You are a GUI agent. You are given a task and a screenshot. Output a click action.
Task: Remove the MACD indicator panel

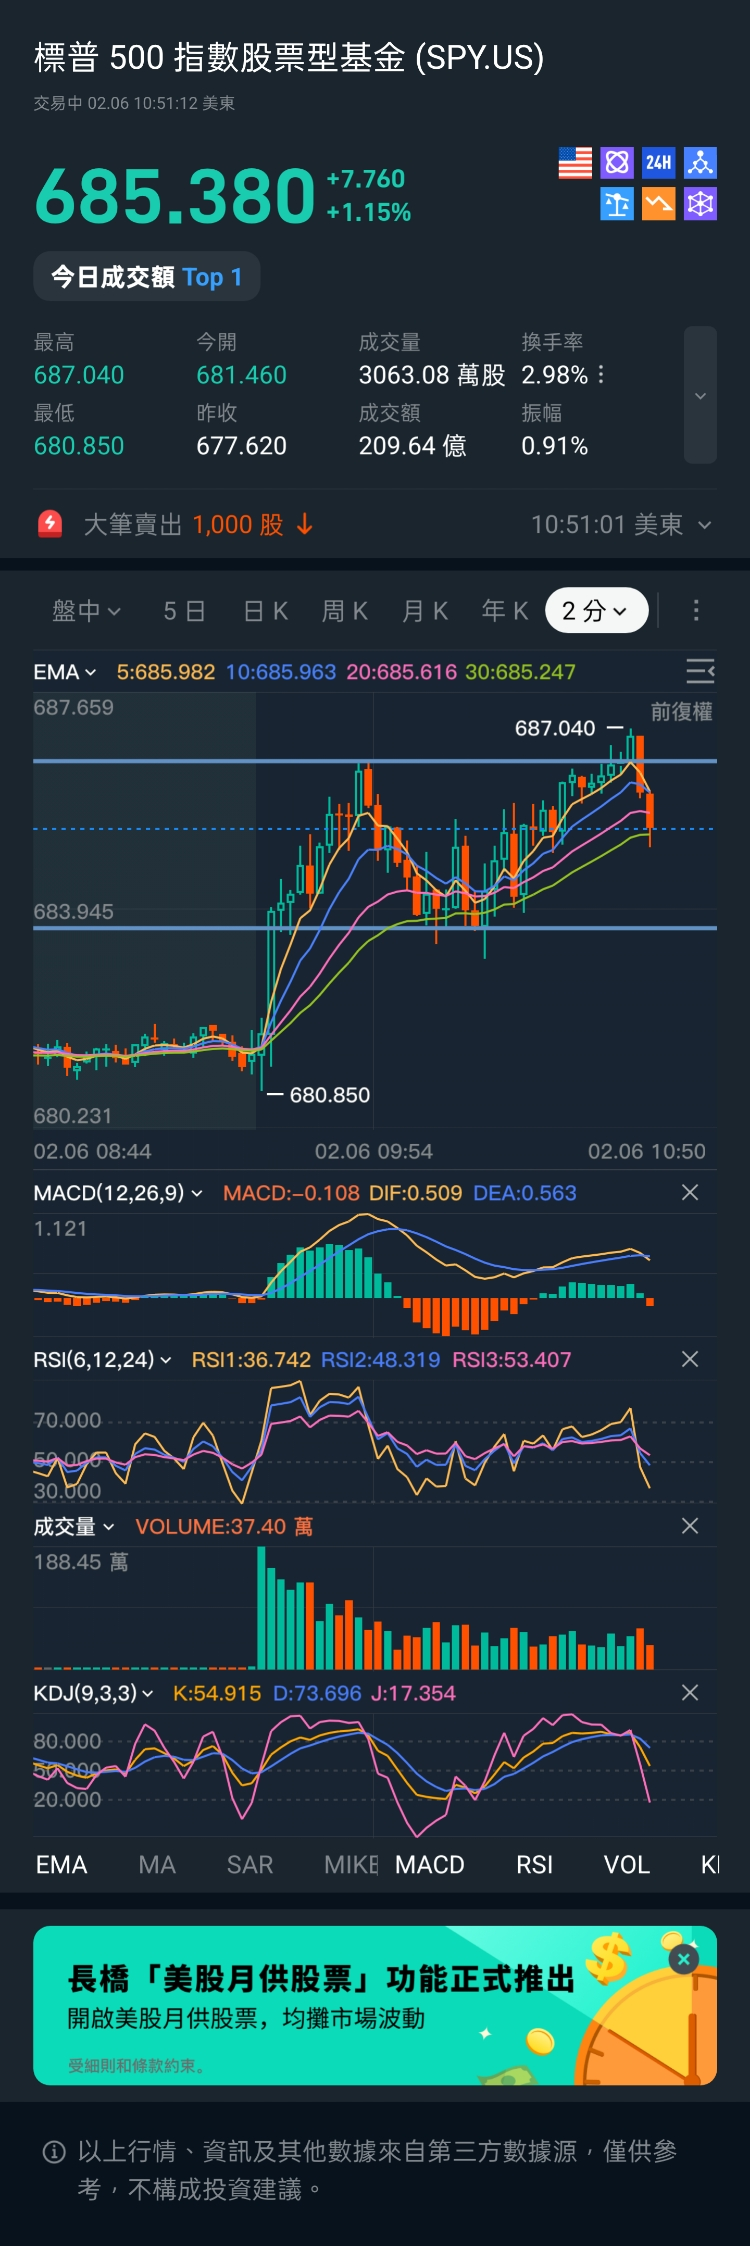point(690,1192)
